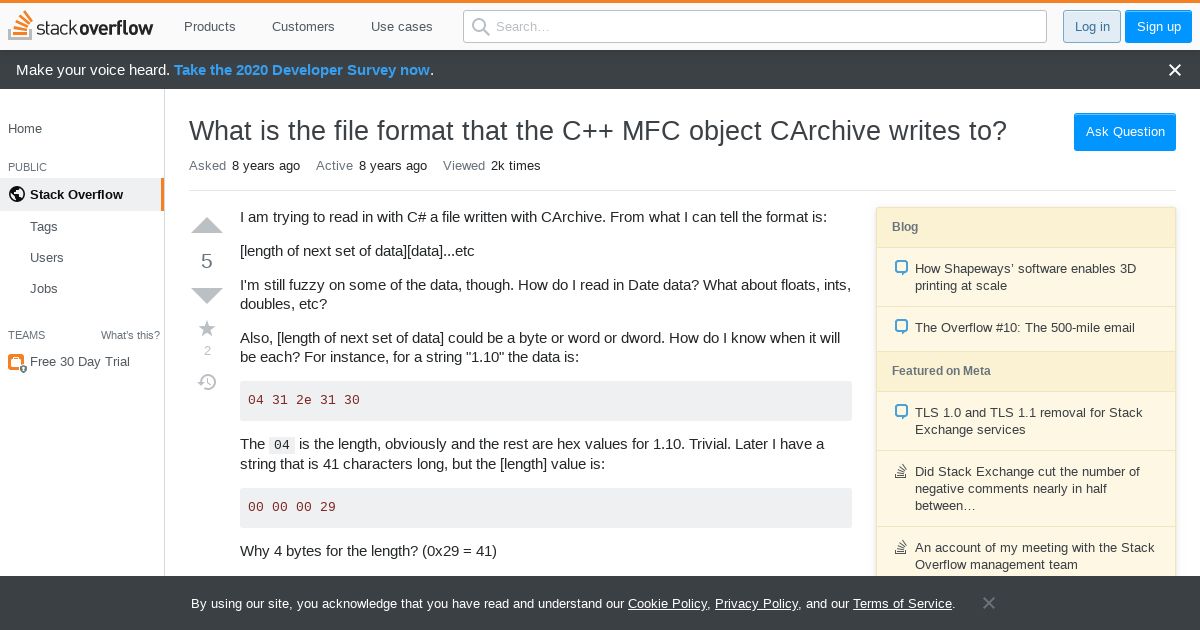
Task: Open the question title link
Action: click(598, 131)
